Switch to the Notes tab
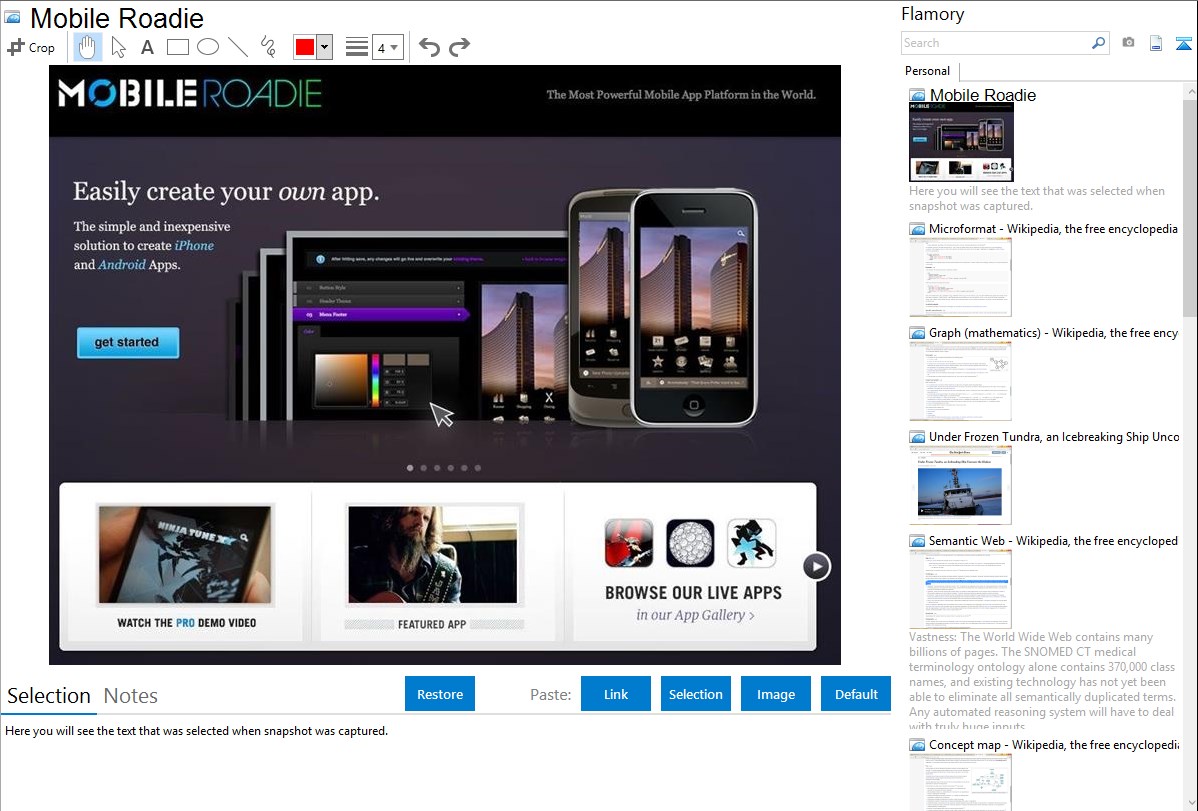The width and height of the screenshot is (1198, 811). pyautogui.click(x=131, y=696)
